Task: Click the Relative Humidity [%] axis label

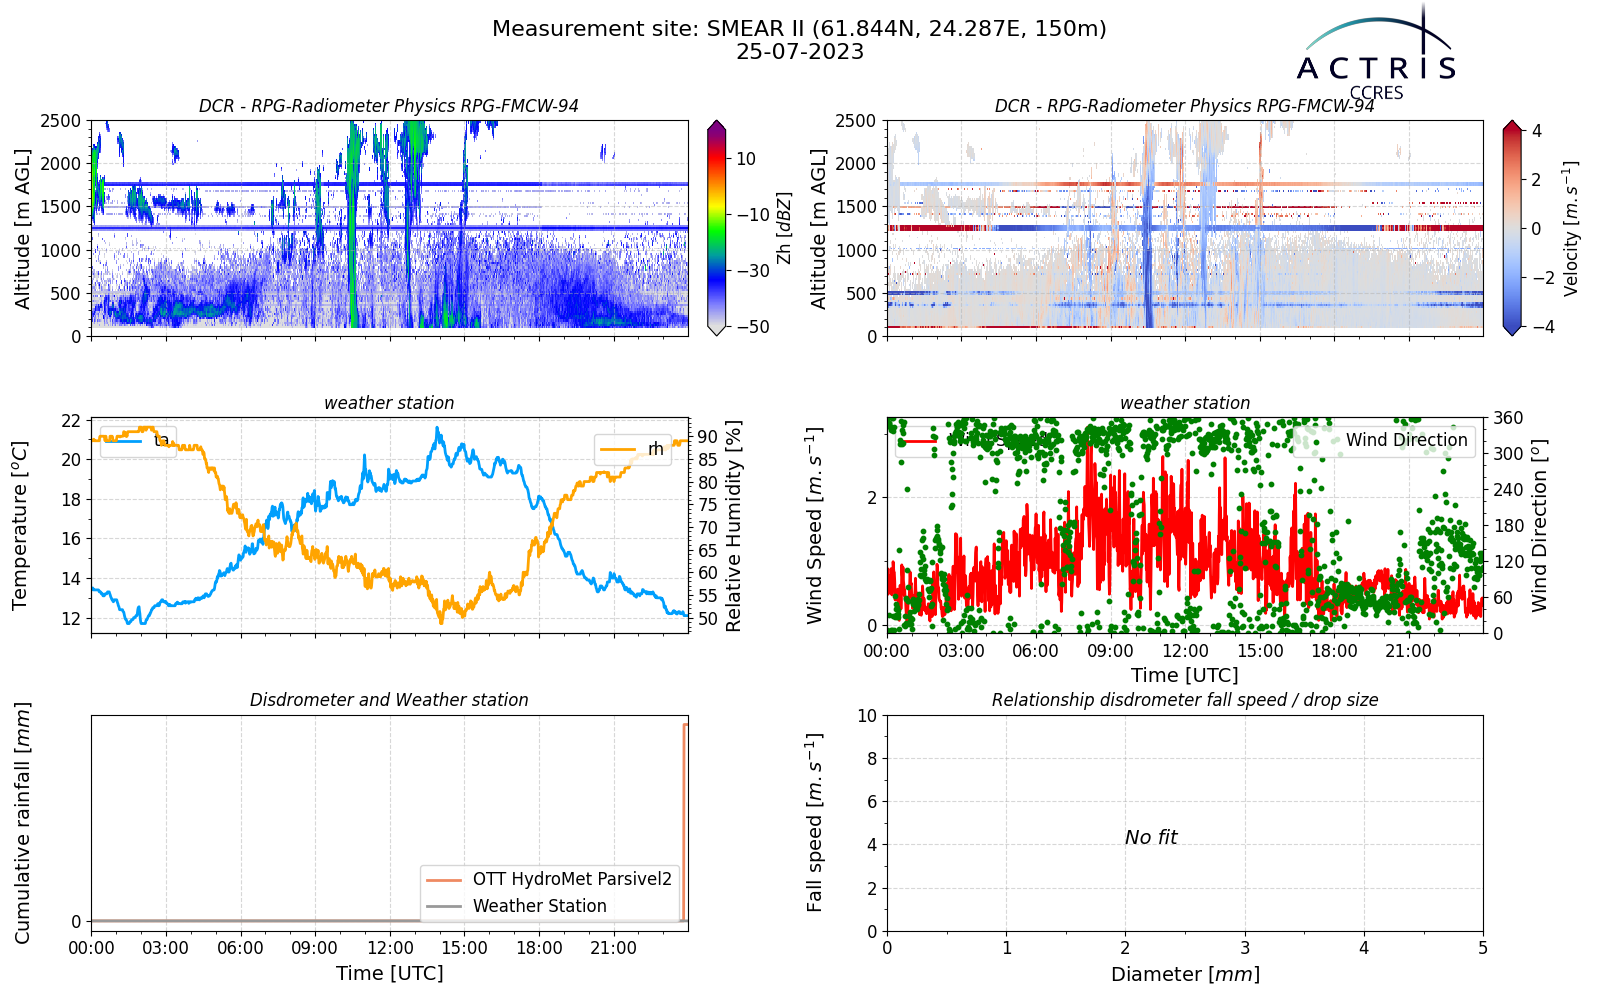Action: point(734,526)
